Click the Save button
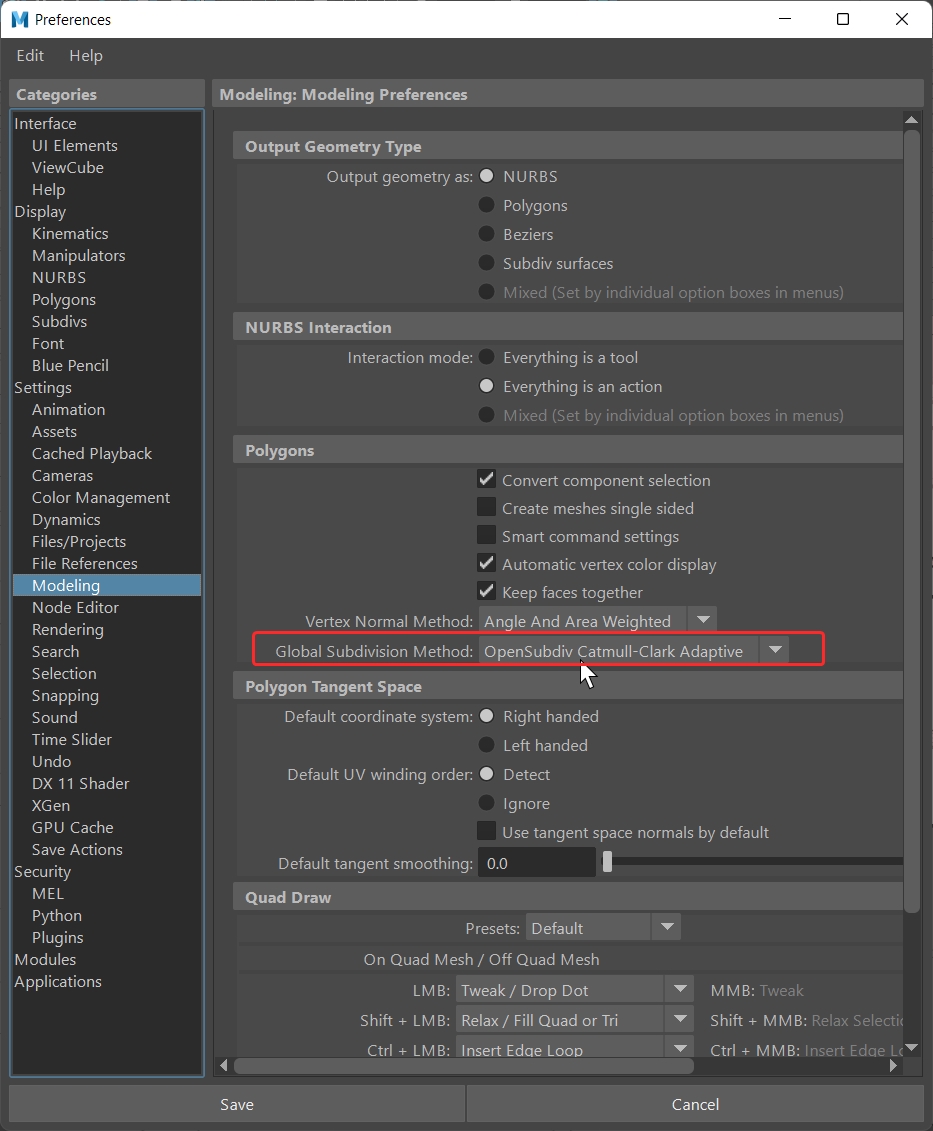The image size is (933, 1131). [x=237, y=1104]
